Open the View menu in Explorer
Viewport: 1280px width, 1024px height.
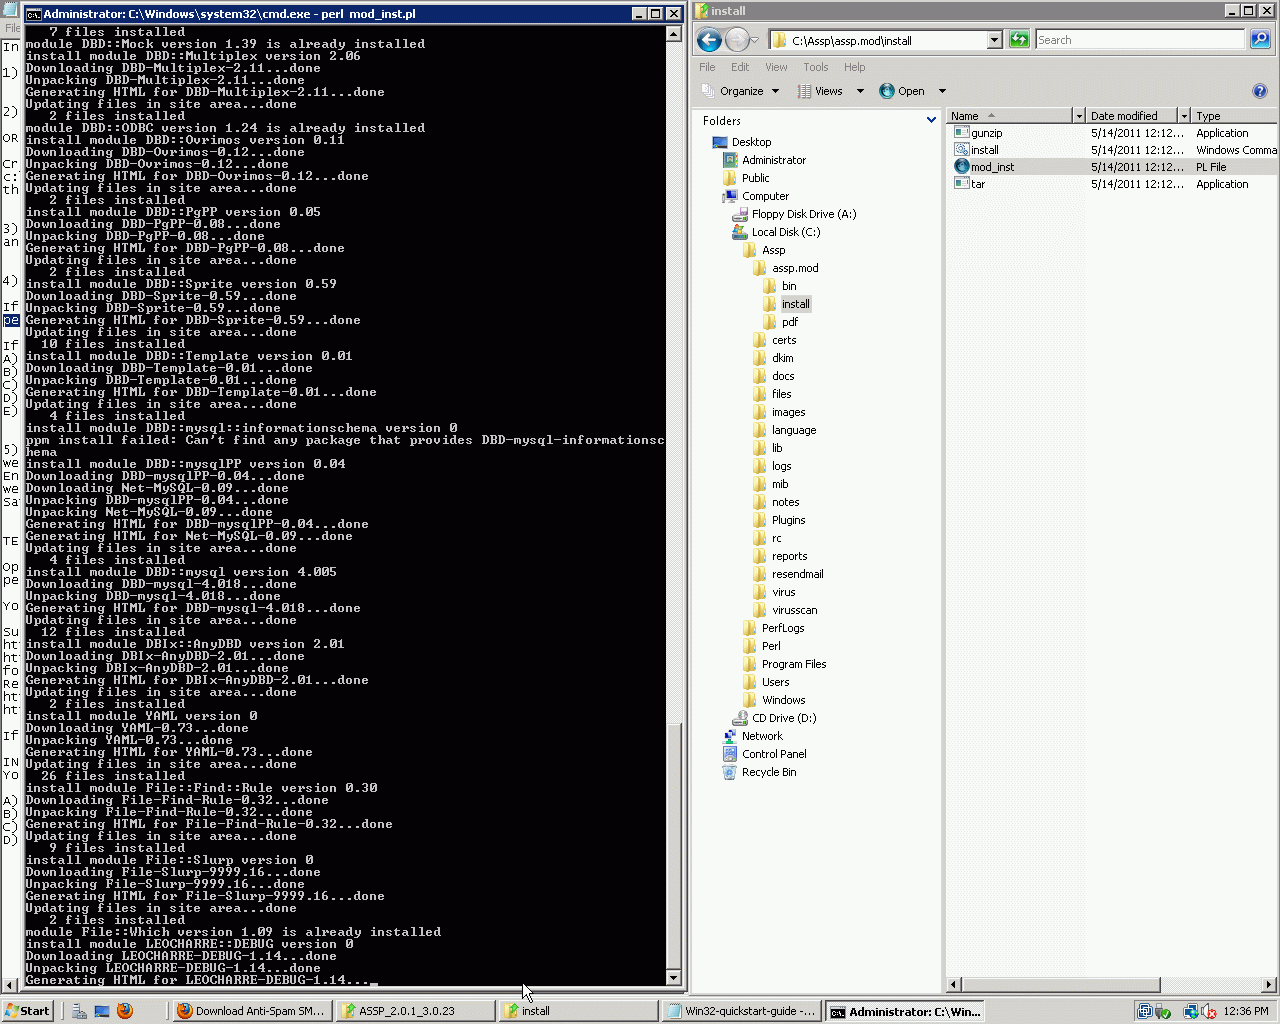(776, 67)
